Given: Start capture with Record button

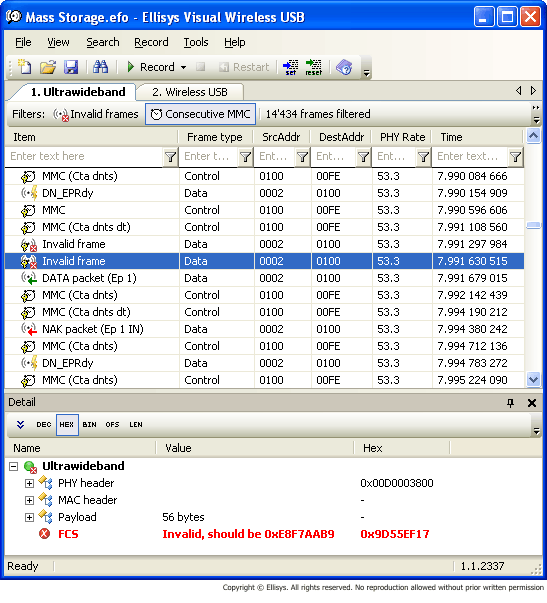Looking at the screenshot, I should pos(152,67).
